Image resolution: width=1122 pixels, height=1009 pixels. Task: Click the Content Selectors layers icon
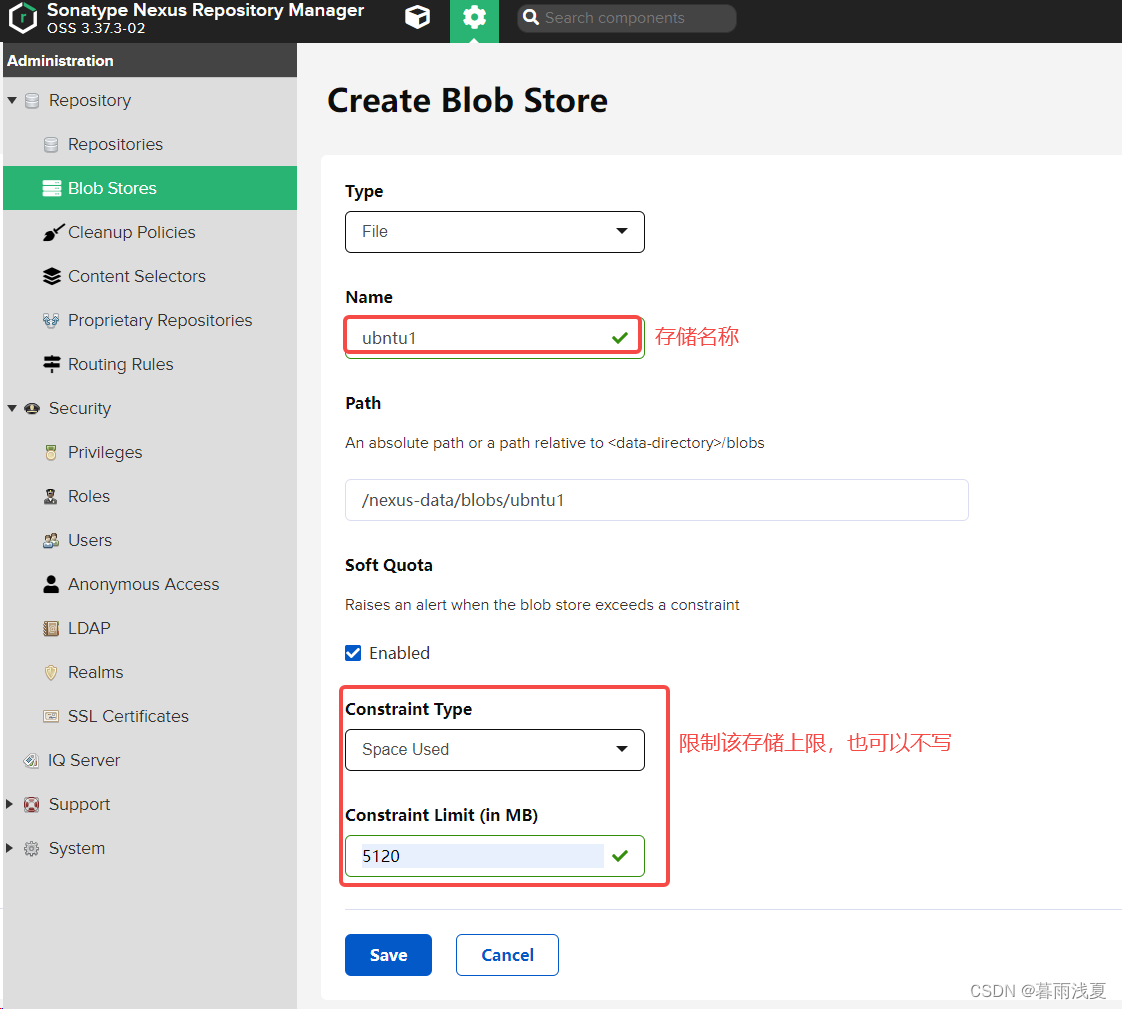tap(52, 276)
